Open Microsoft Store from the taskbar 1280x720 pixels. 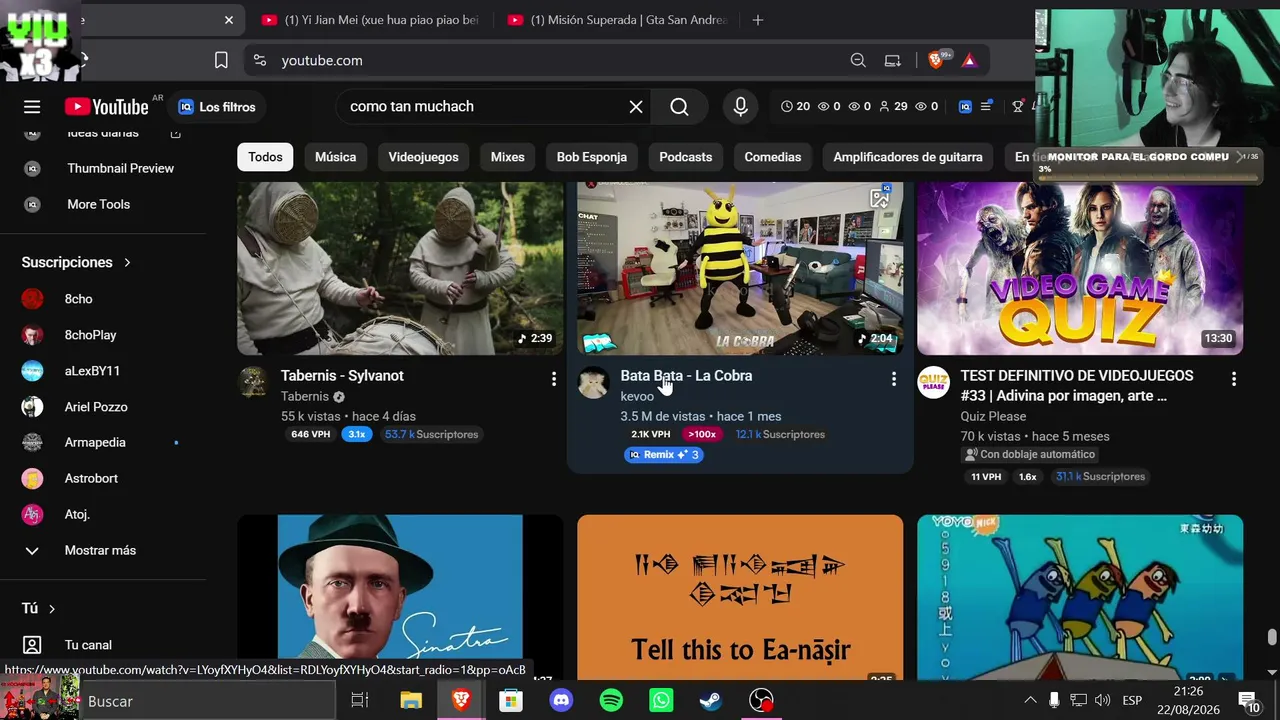[x=511, y=701]
